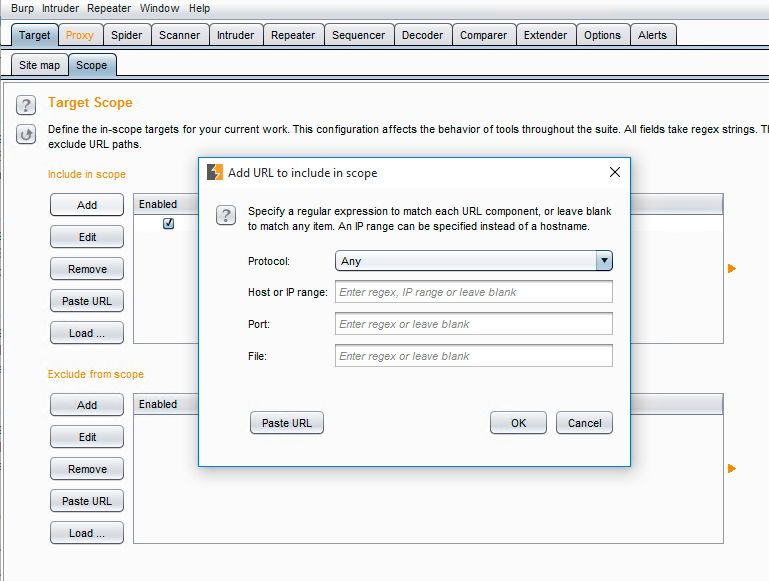The height and width of the screenshot is (581, 769).
Task: Click the Port input field
Action: click(474, 324)
